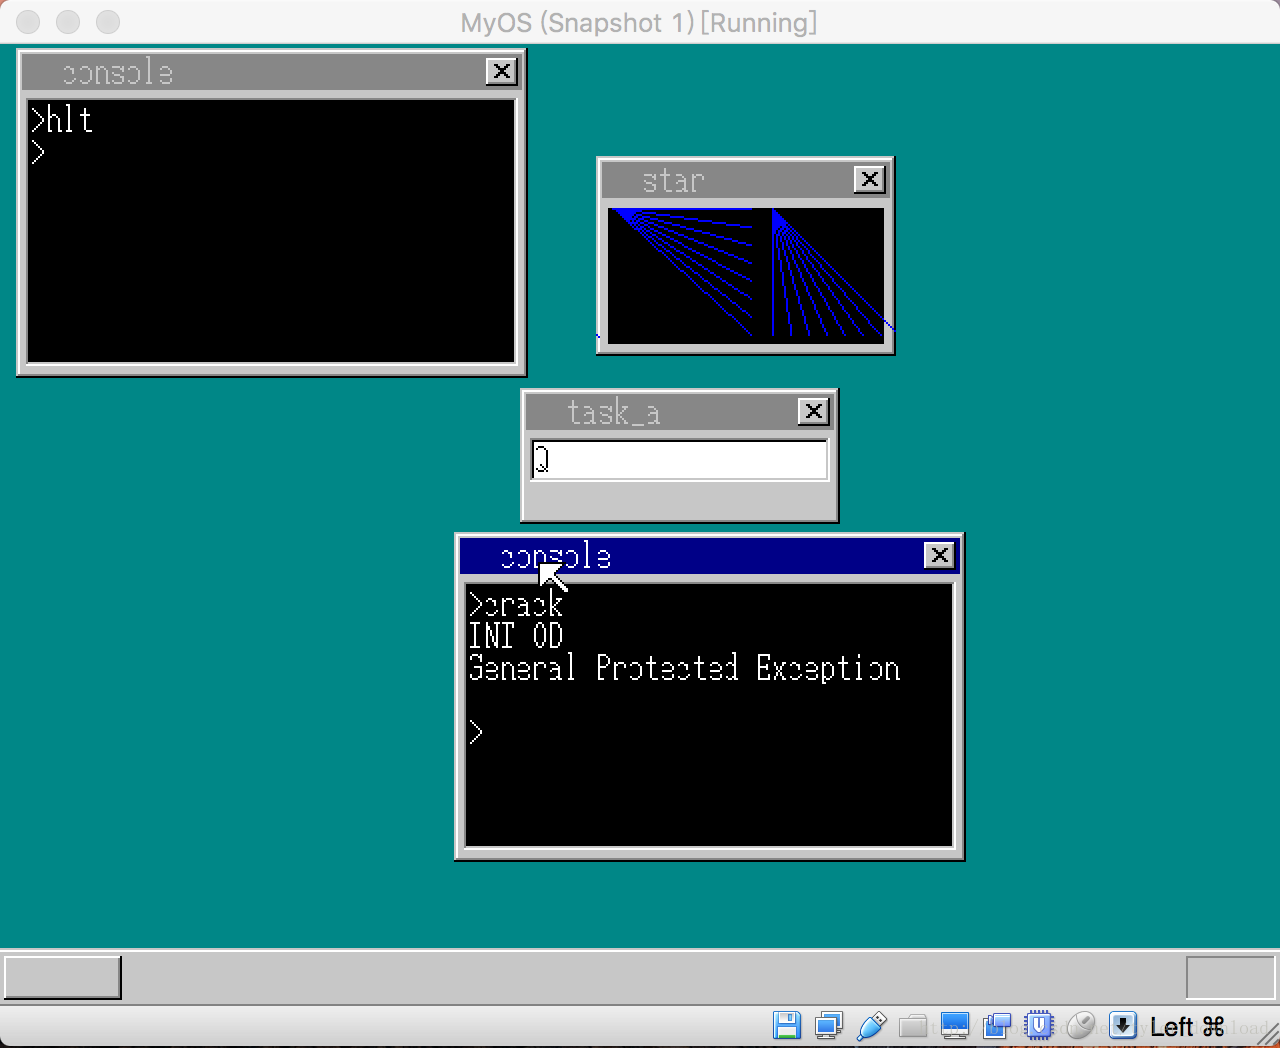Click the 'MyOS (Snapshot 1) [Running]' title text

[639, 22]
